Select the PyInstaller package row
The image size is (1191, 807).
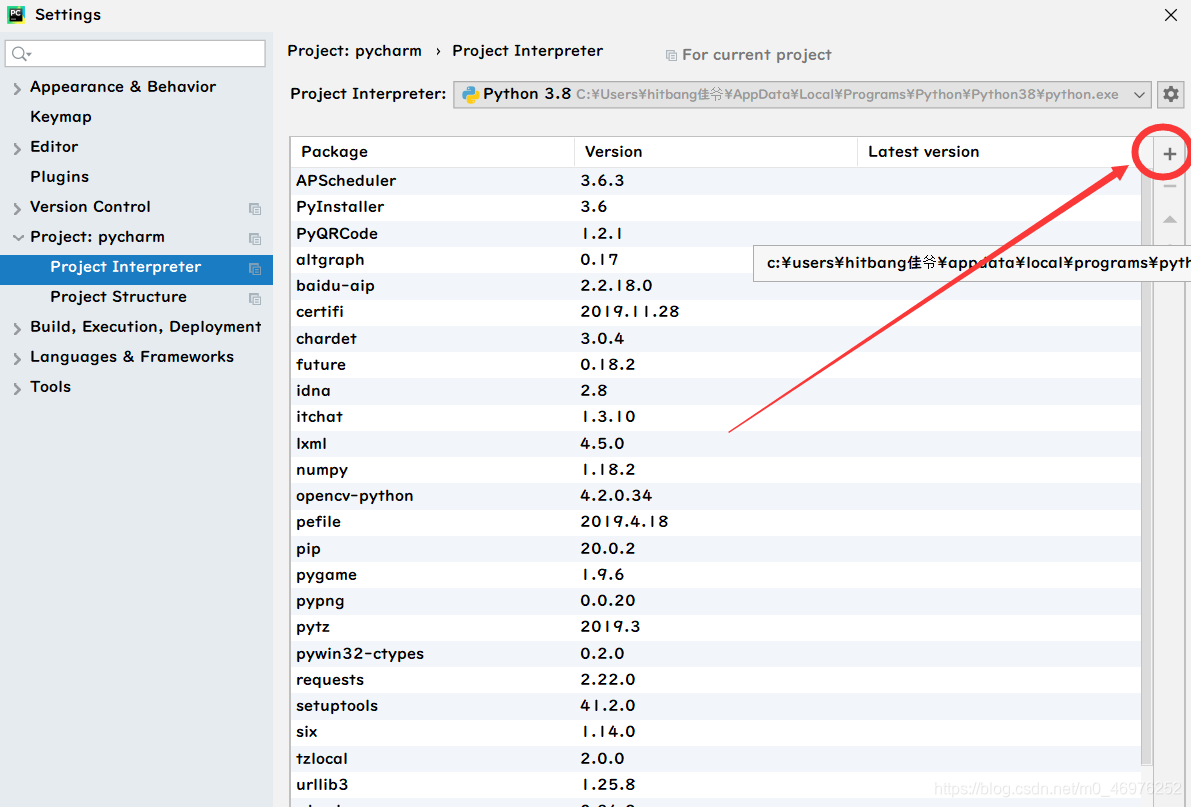point(716,207)
